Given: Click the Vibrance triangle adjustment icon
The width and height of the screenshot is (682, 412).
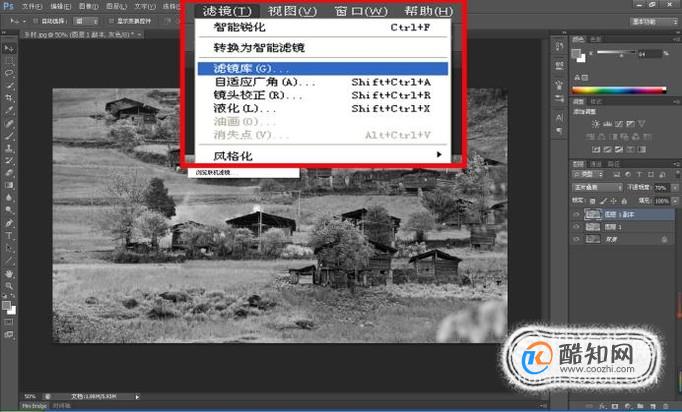Looking at the screenshot, I should pos(642,124).
